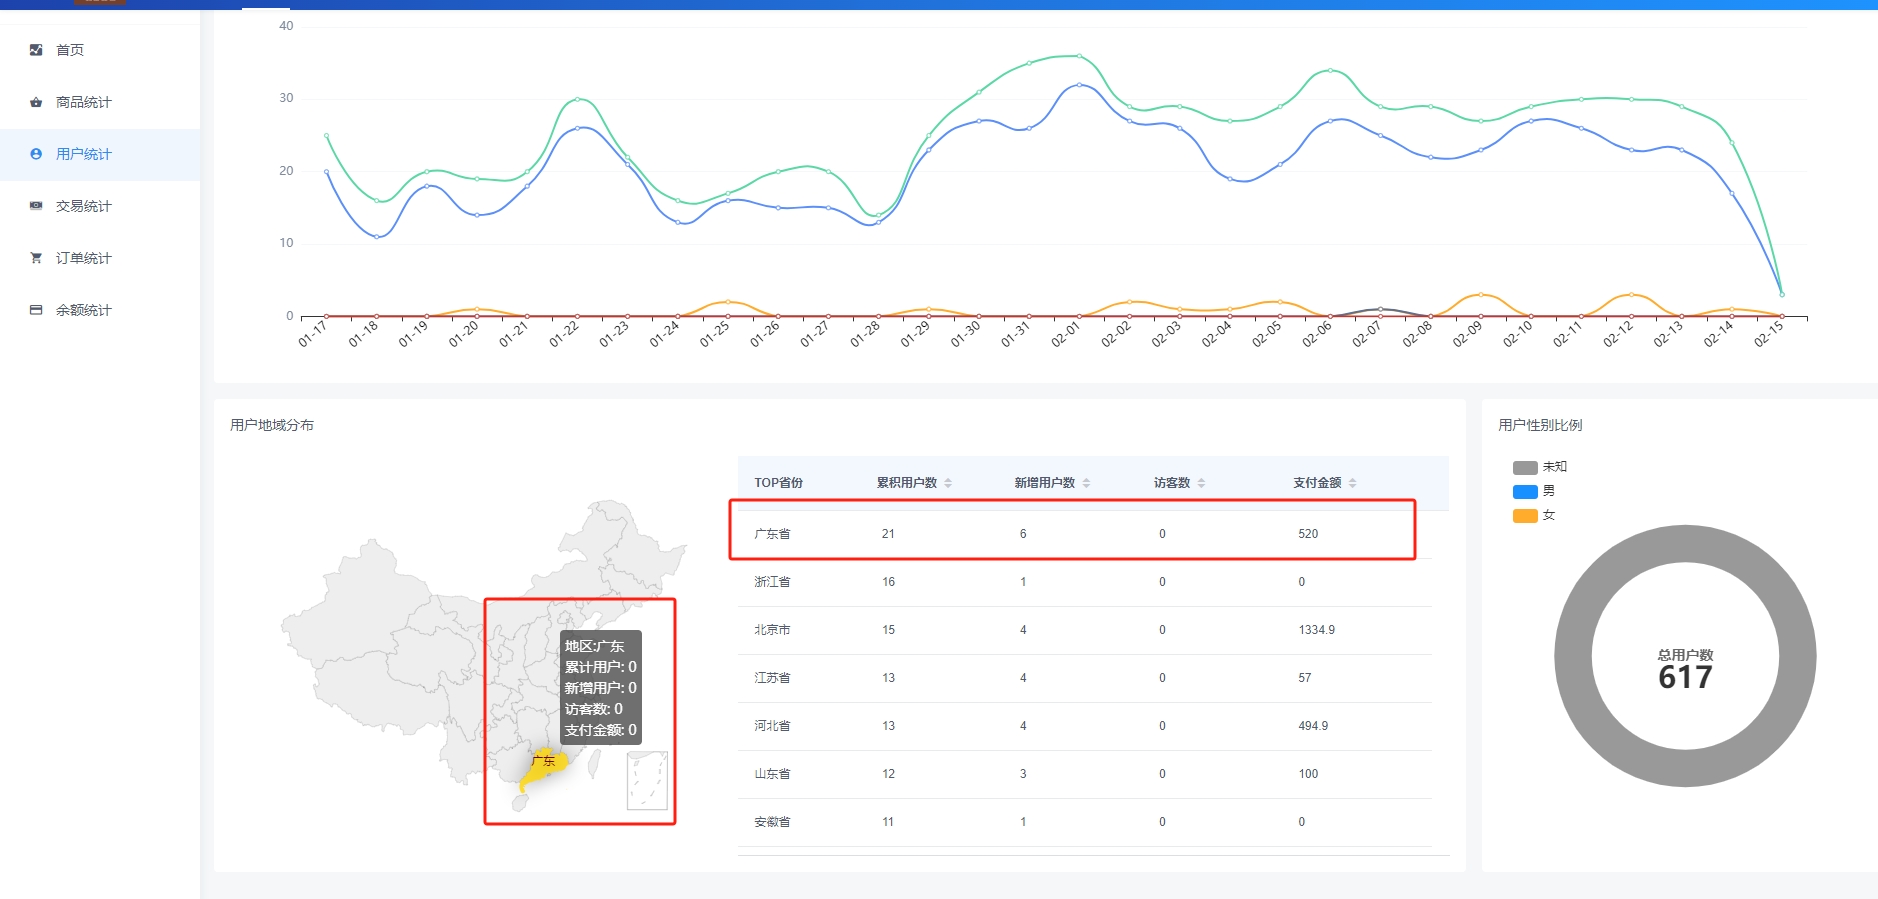Click the 02-09 date label on chart

(x=1468, y=333)
